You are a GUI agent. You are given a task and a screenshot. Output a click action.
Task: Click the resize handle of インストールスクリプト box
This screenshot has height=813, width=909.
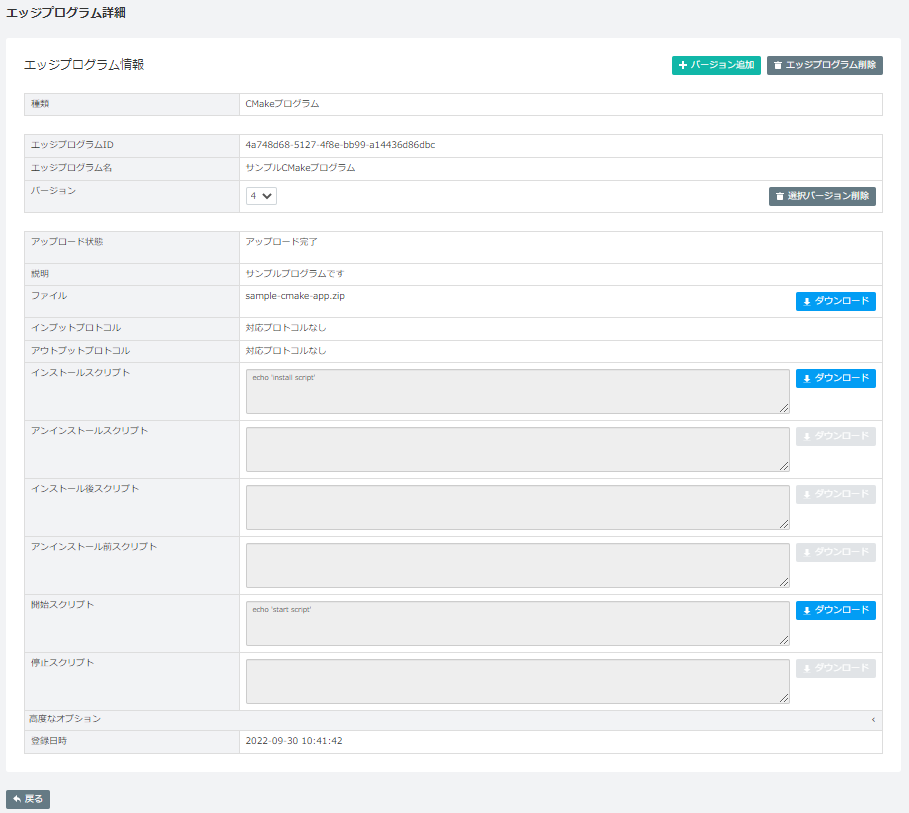point(784,408)
